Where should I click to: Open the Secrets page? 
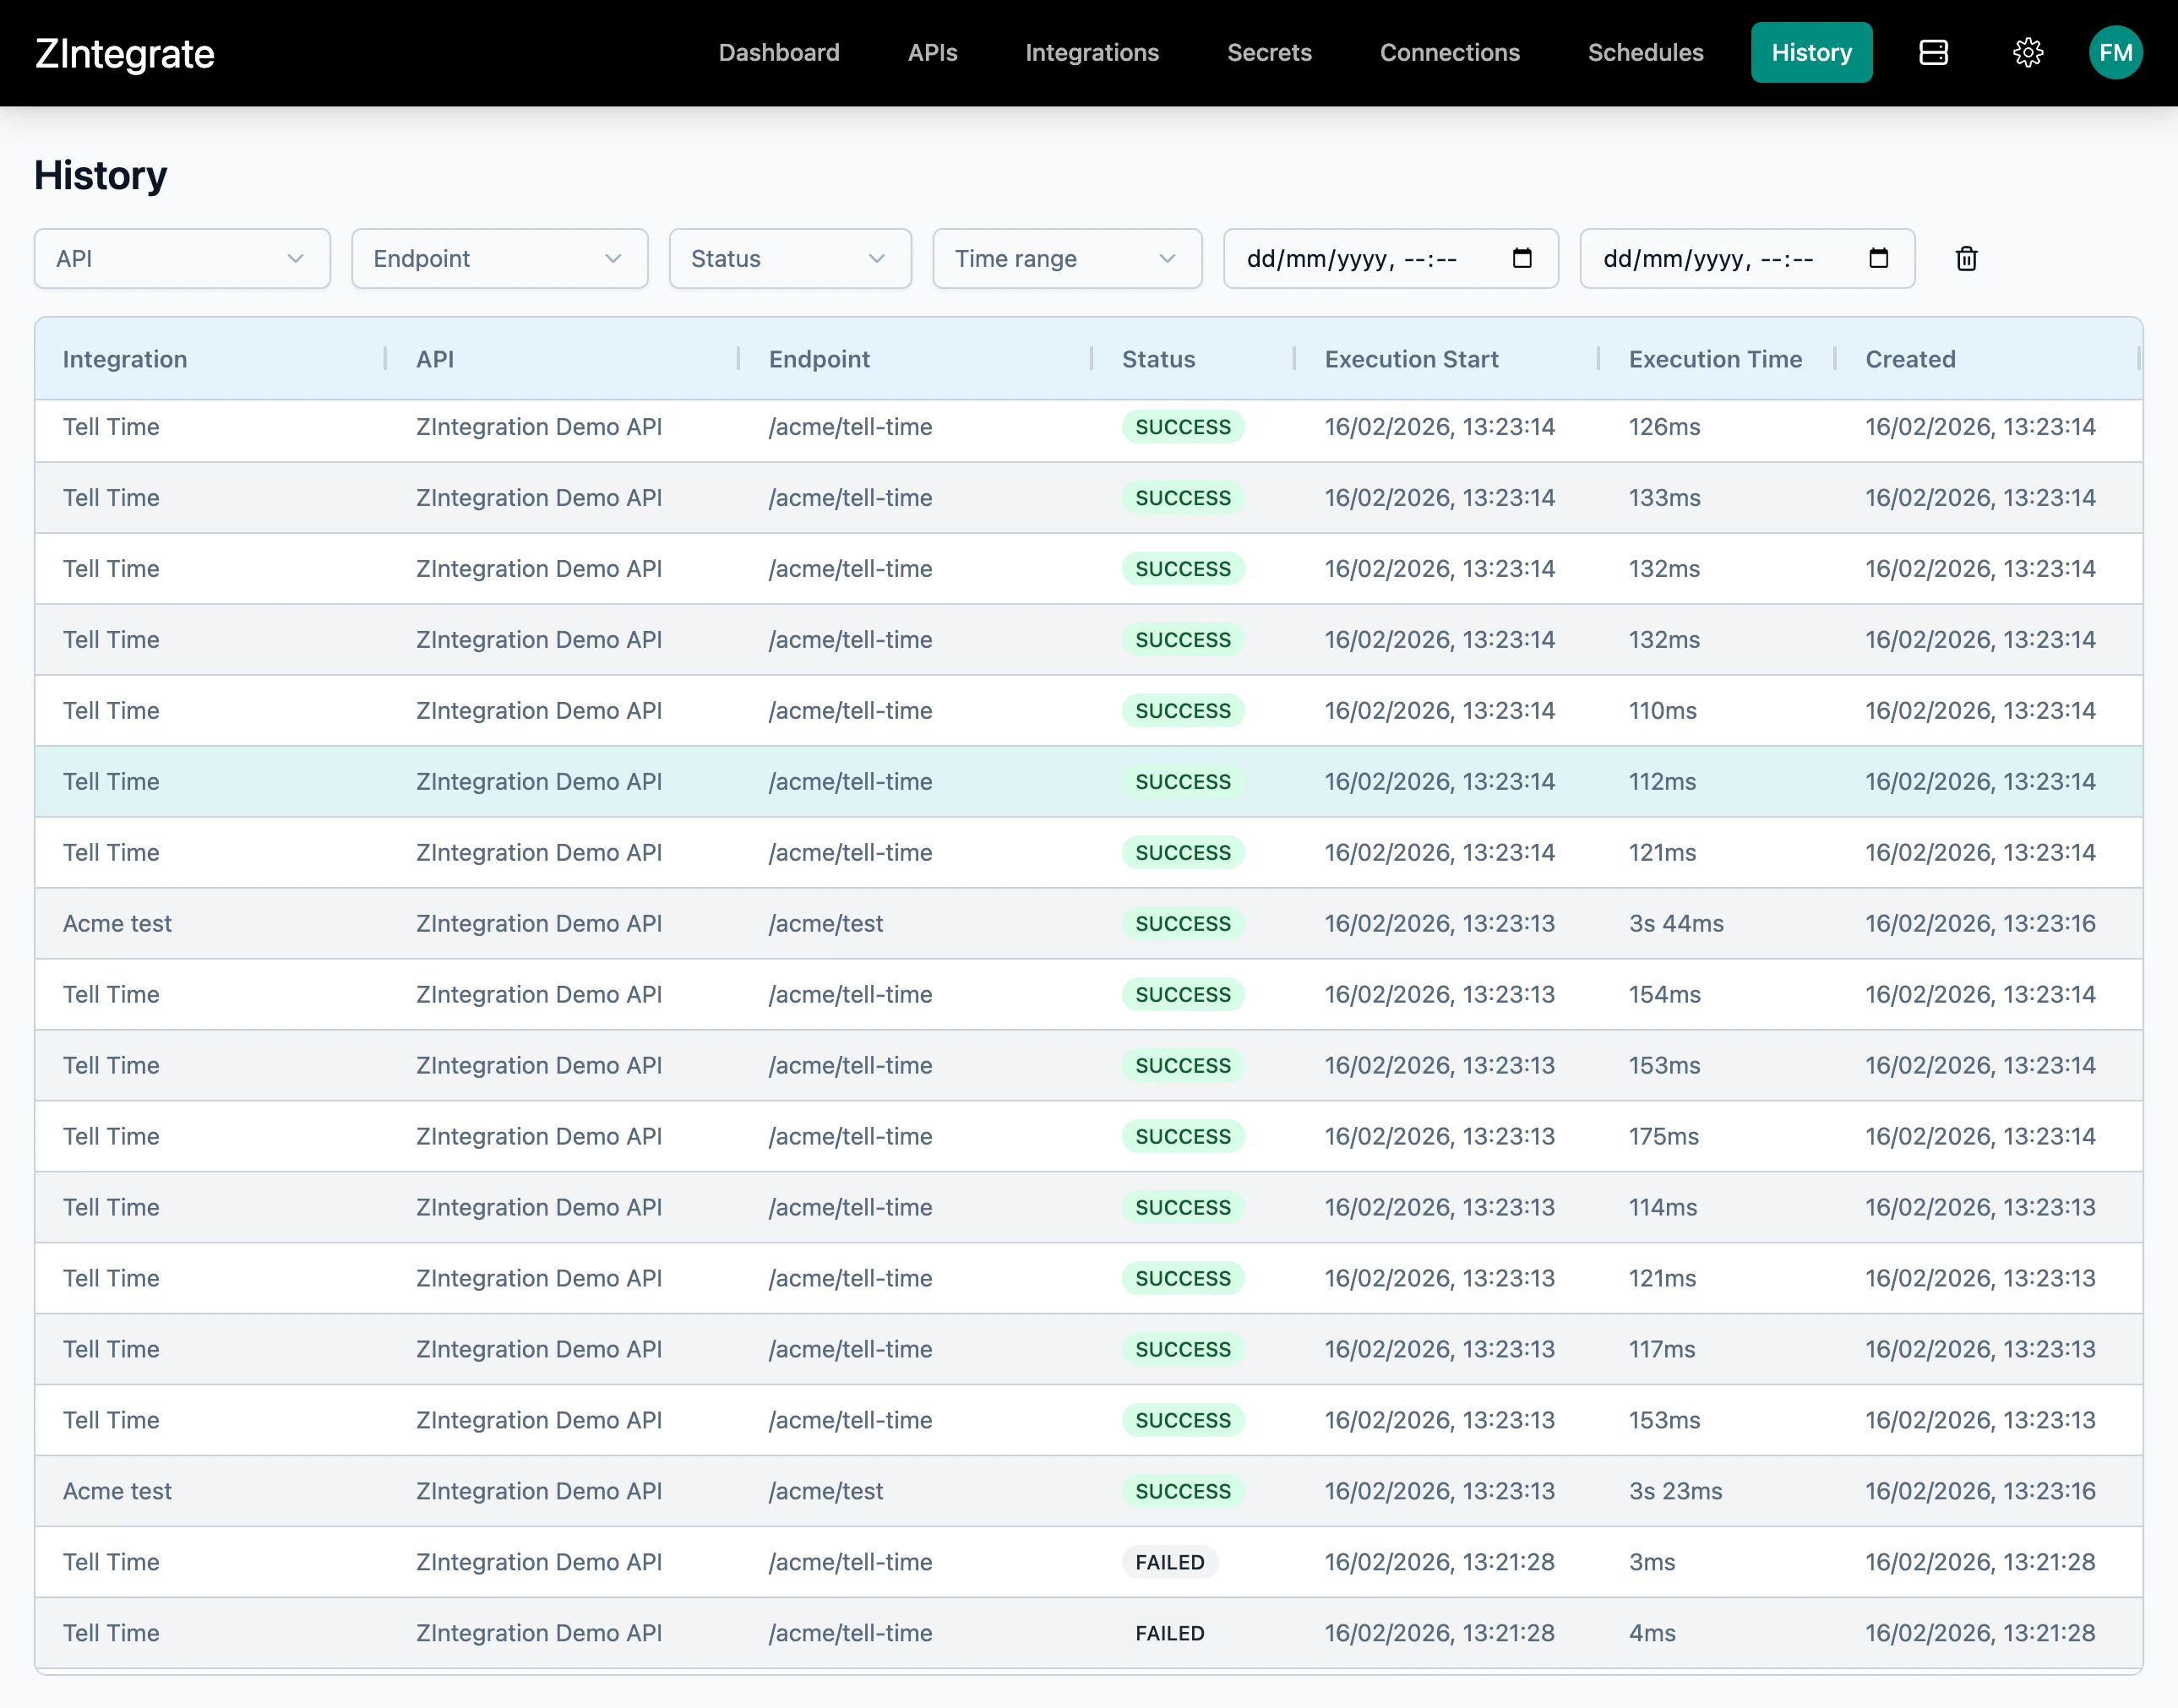(1269, 53)
